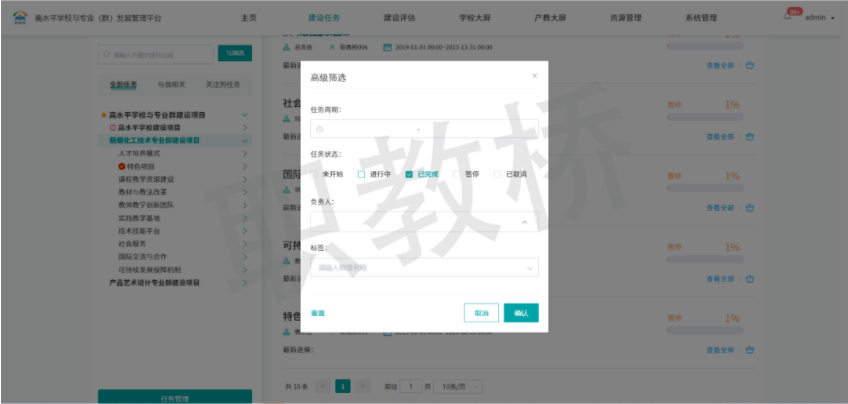Click the 取消 button in the dialog
Viewport: 848px width, 404px height.
click(481, 313)
